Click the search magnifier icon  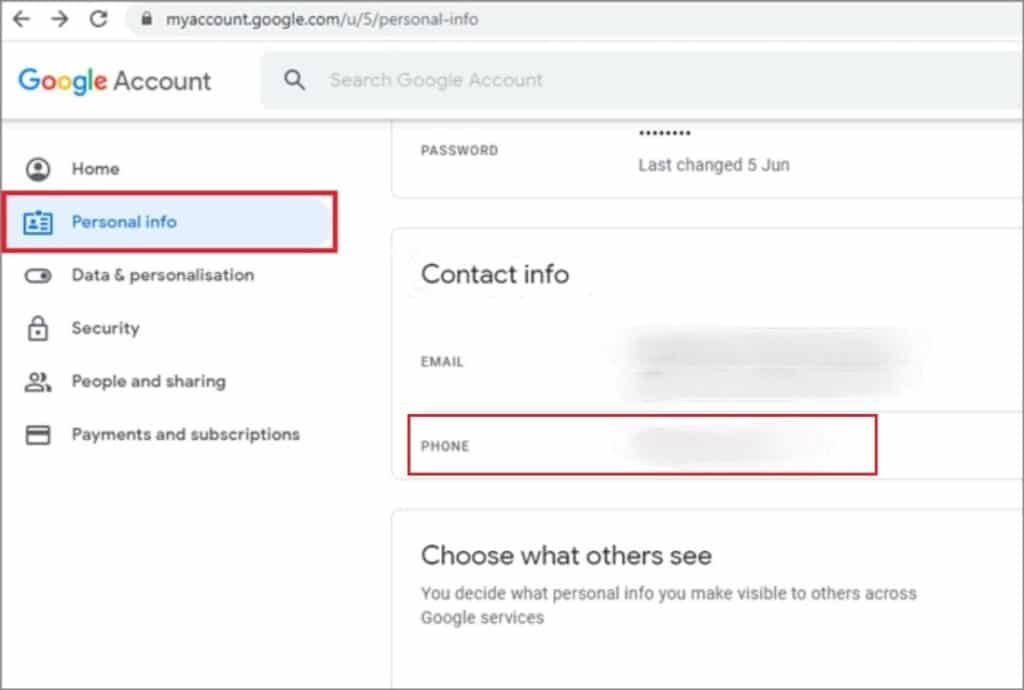pyautogui.click(x=295, y=80)
